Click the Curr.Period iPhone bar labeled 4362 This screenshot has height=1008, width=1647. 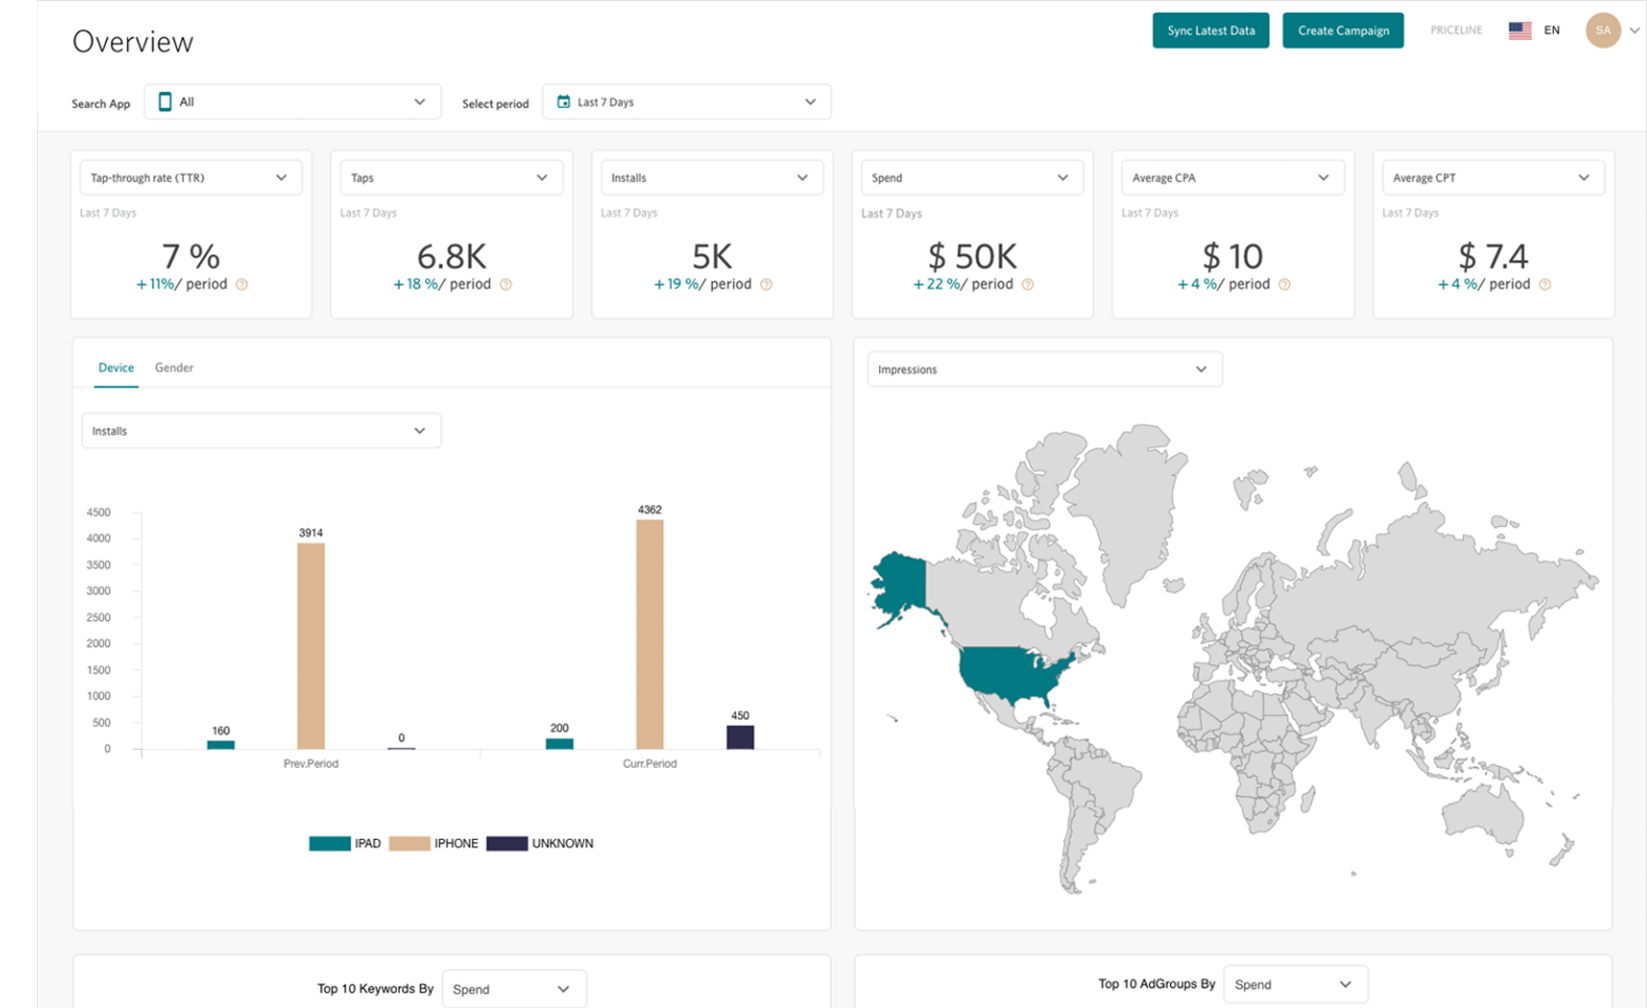(x=650, y=635)
